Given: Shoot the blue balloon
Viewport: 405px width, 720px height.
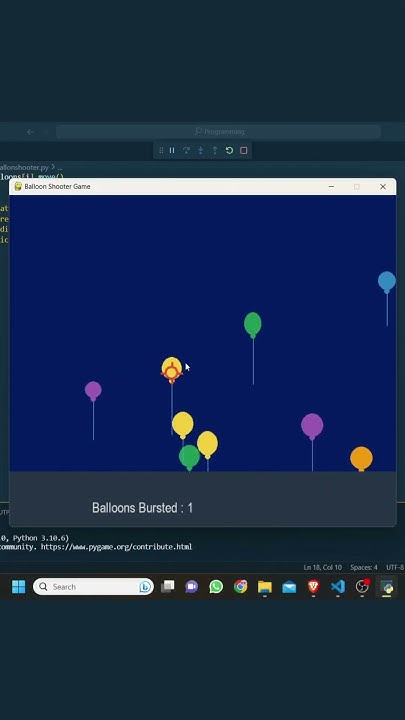Looking at the screenshot, I should tap(387, 281).
